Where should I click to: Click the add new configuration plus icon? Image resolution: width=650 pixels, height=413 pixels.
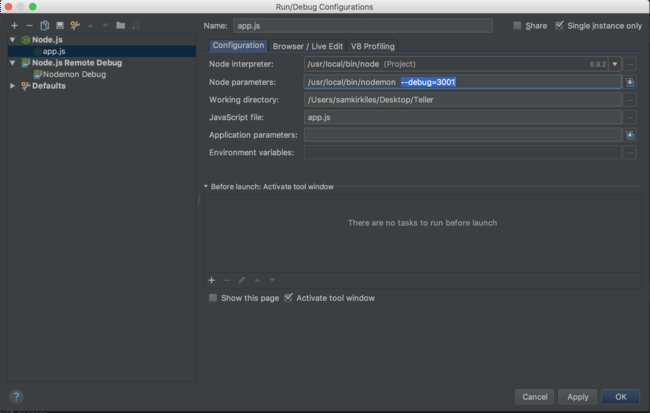(x=14, y=25)
